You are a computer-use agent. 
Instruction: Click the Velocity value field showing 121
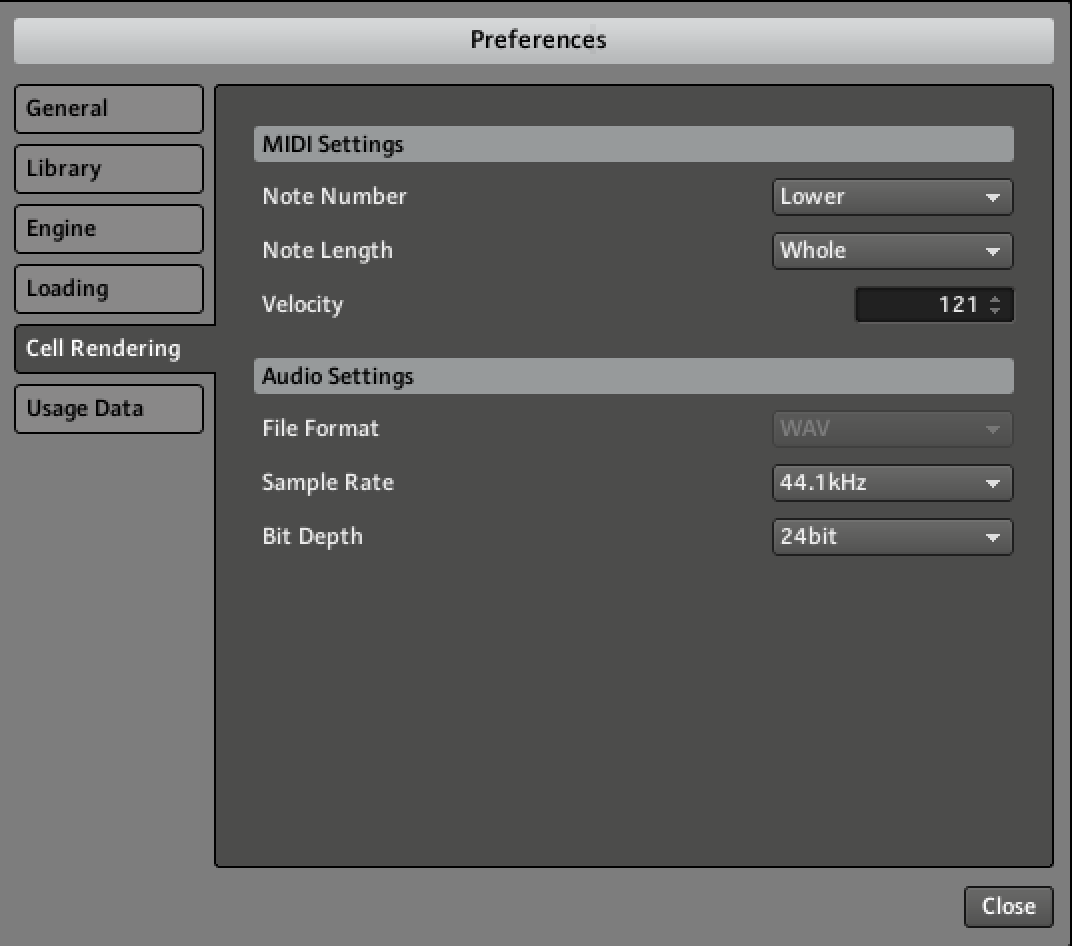click(920, 305)
